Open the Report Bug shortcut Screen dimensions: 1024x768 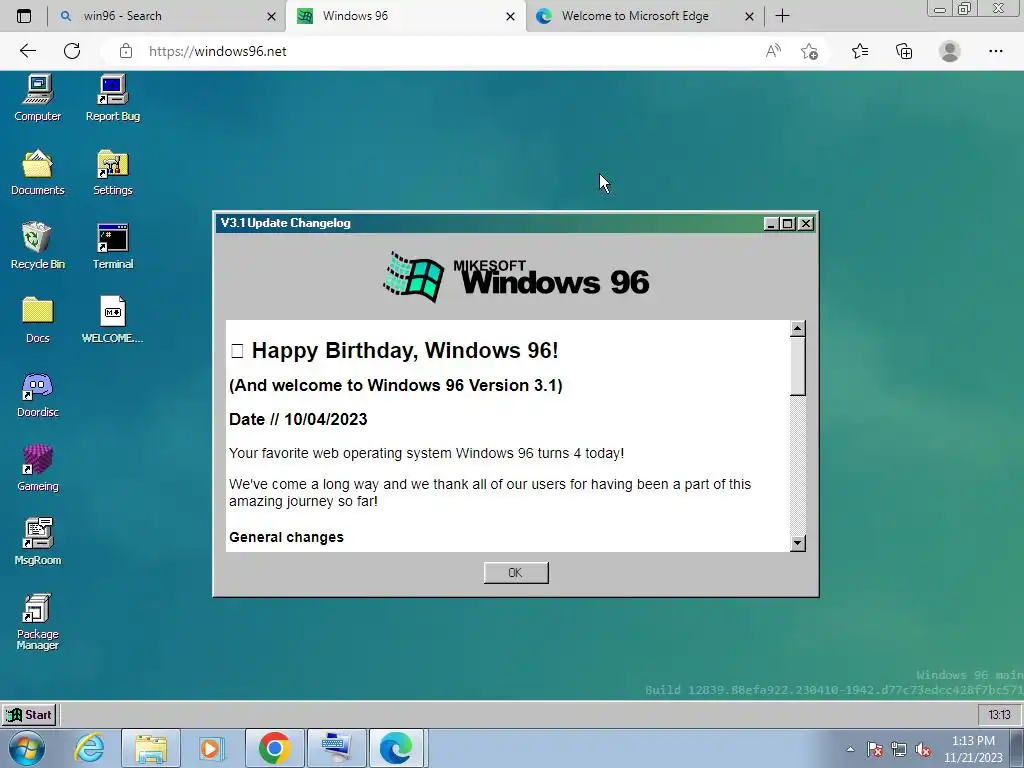click(x=112, y=98)
